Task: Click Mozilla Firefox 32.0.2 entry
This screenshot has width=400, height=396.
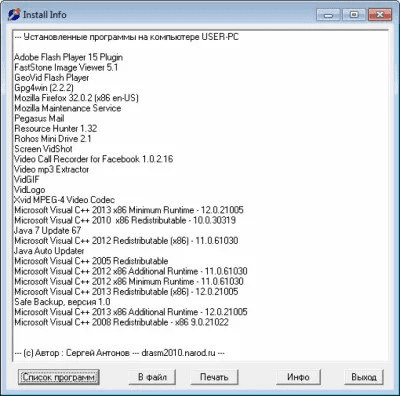Action: click(76, 98)
